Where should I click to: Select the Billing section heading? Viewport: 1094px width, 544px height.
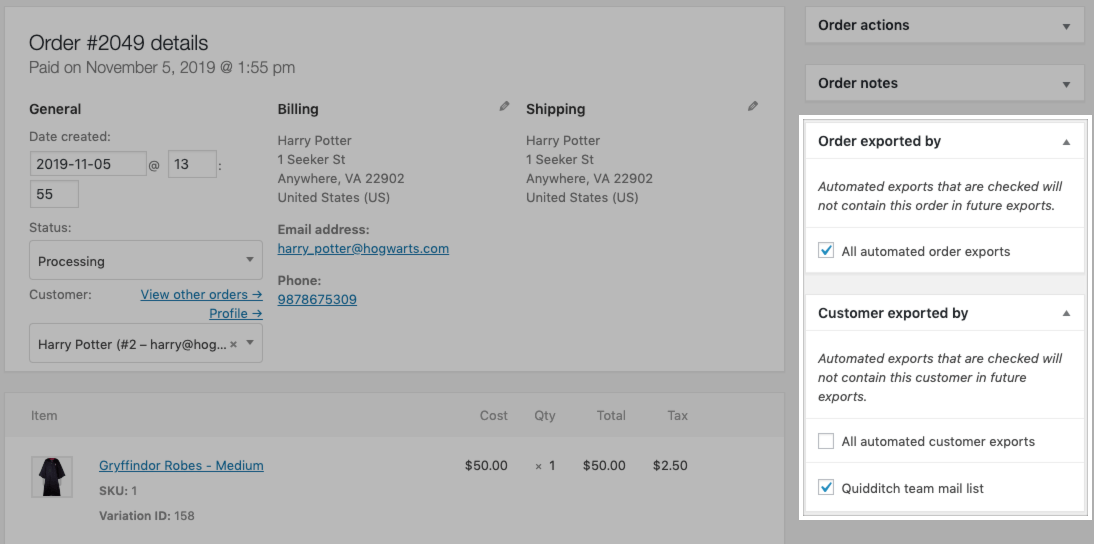298,109
